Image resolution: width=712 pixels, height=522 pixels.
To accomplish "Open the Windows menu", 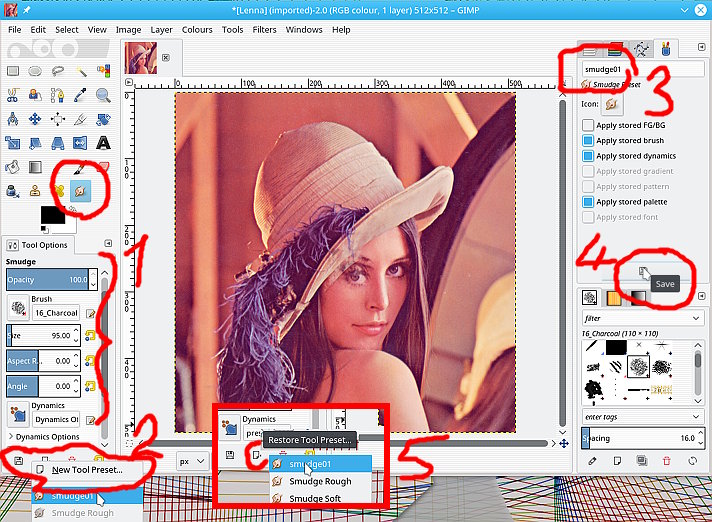I will [x=304, y=30].
